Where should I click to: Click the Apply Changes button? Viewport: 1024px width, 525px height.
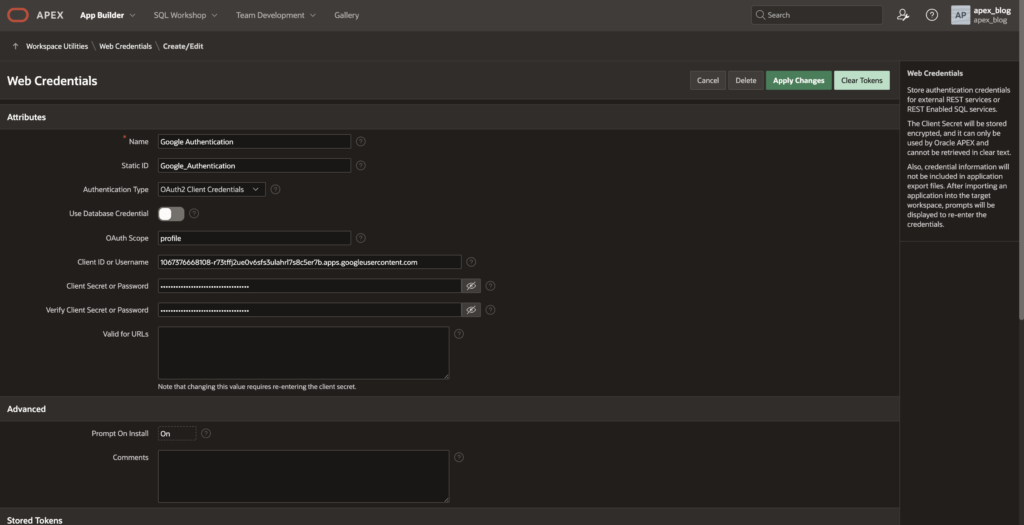[798, 80]
